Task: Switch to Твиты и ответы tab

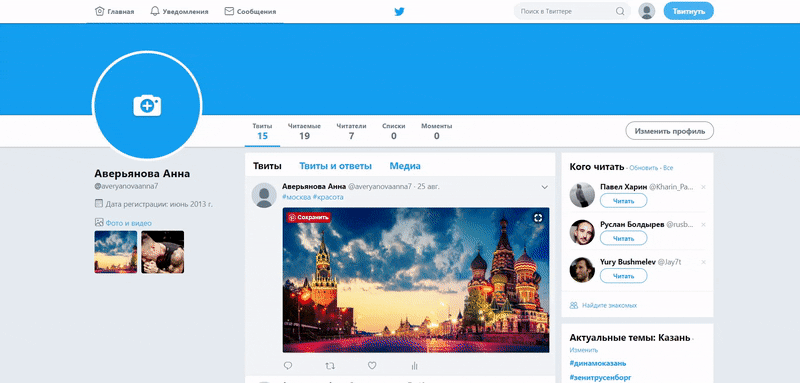Action: tap(335, 166)
